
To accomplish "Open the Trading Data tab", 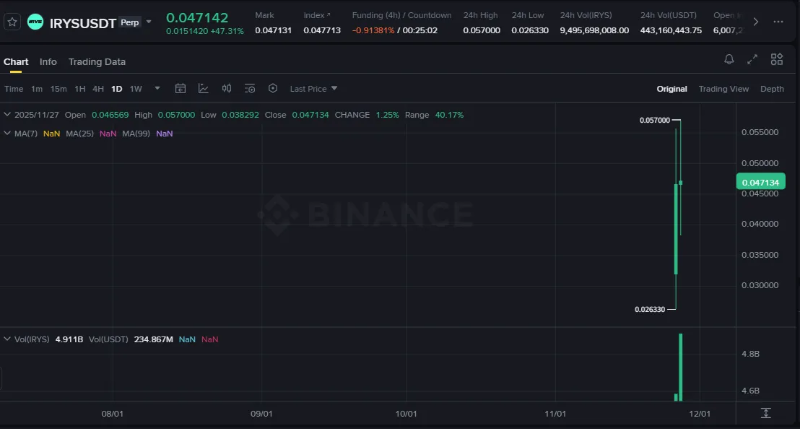I will click(x=97, y=62).
